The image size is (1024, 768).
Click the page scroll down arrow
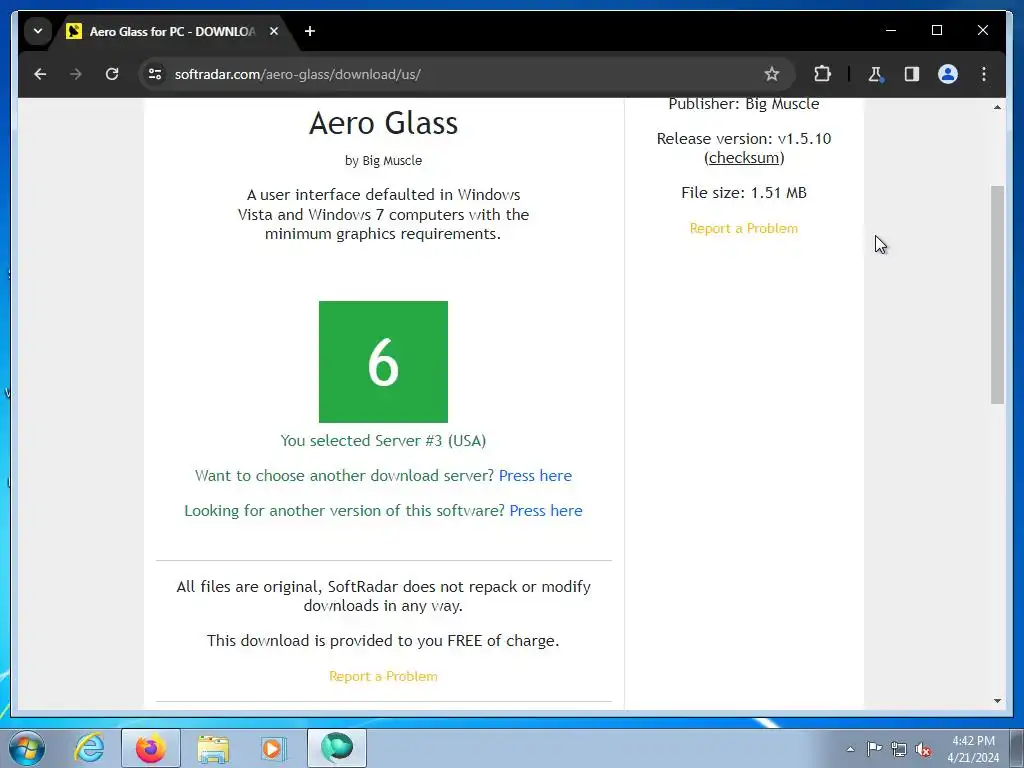997,701
